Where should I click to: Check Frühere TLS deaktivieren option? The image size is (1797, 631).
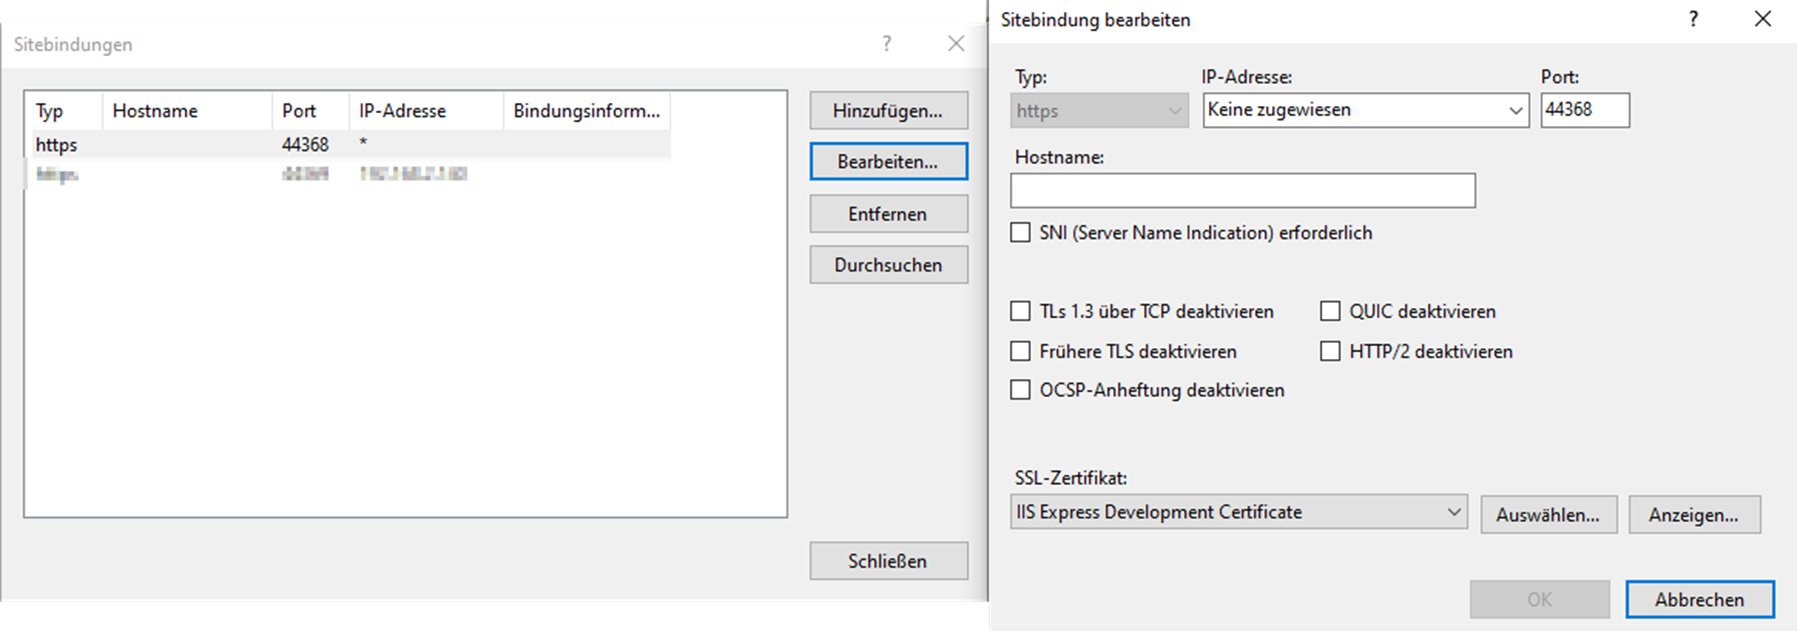[1020, 352]
